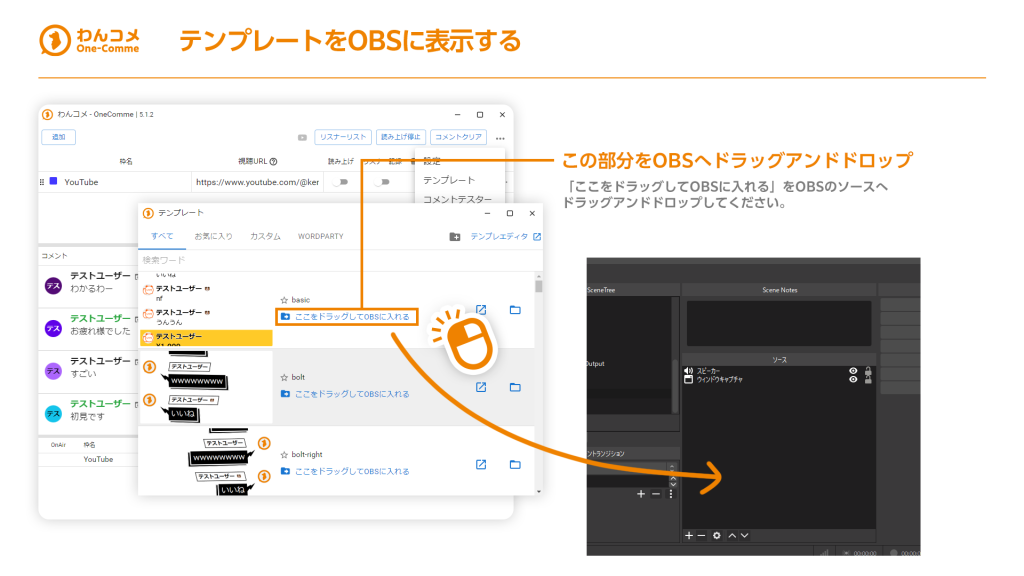This screenshot has height=576, width=1024.
Task: Switch to the カスタム tab
Action: click(x=265, y=236)
